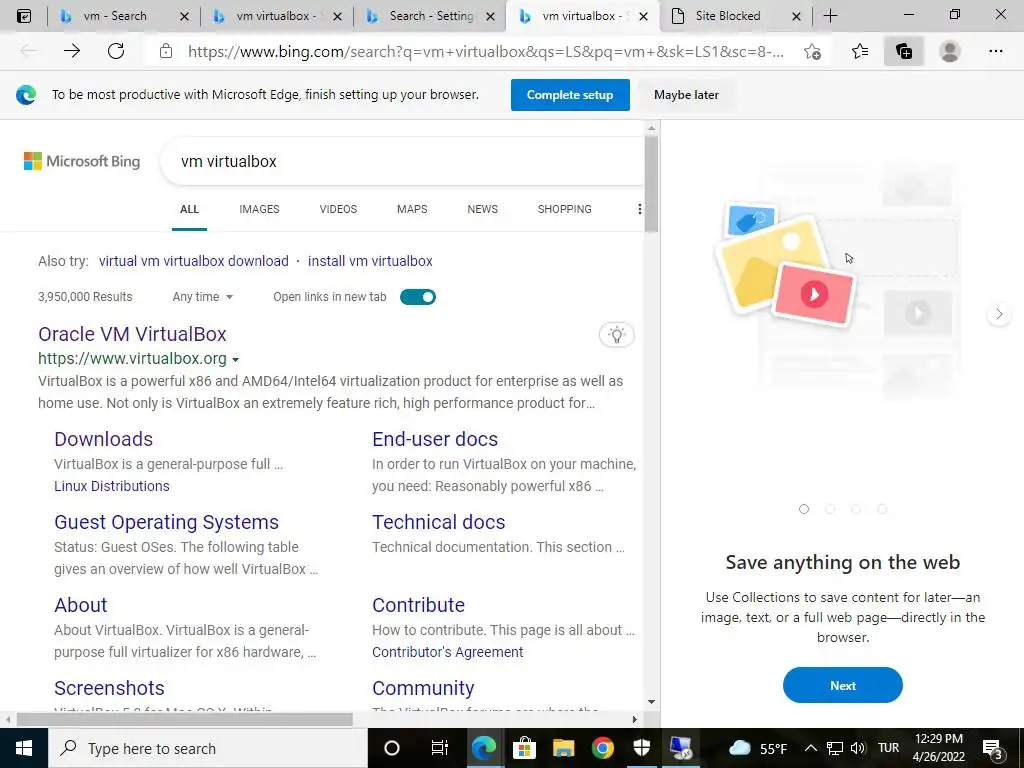The height and width of the screenshot is (768, 1024).
Task: Open more search categories via the three dots
Action: pyautogui.click(x=639, y=209)
